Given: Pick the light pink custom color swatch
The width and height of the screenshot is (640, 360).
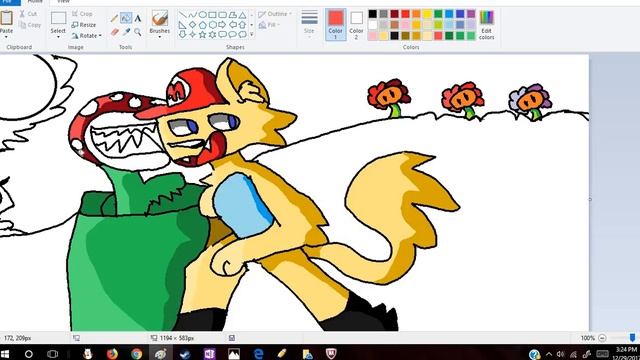Looking at the screenshot, I should (x=372, y=36).
